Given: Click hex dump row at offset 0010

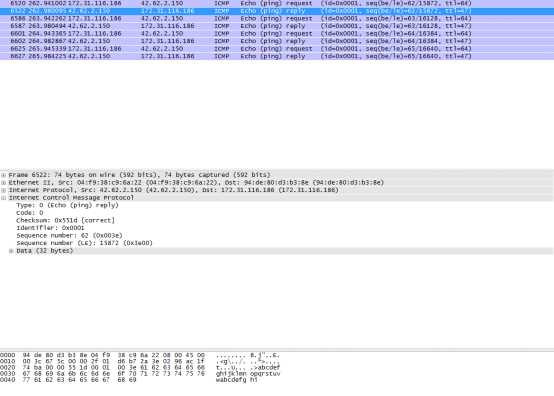Looking at the screenshot, I should tap(140, 362).
